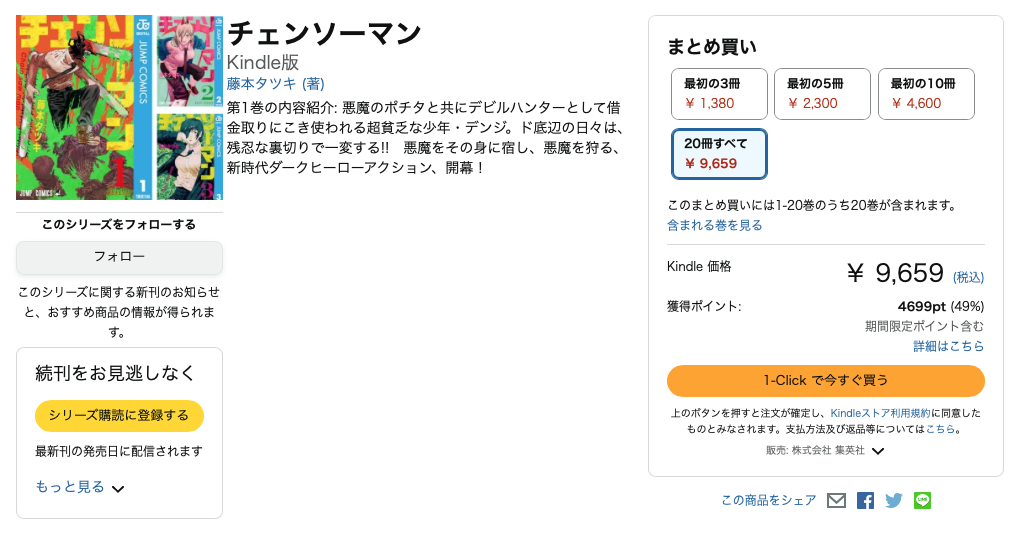The width and height of the screenshot is (1026, 542).
Task: Select the 最初の5冊 bundle option
Action: pyautogui.click(x=822, y=93)
